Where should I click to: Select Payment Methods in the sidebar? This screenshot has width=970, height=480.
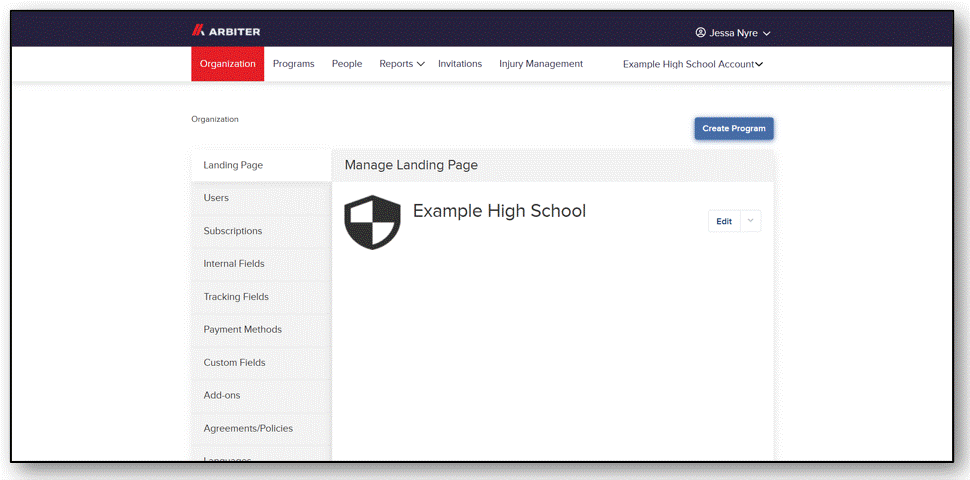tap(261, 330)
